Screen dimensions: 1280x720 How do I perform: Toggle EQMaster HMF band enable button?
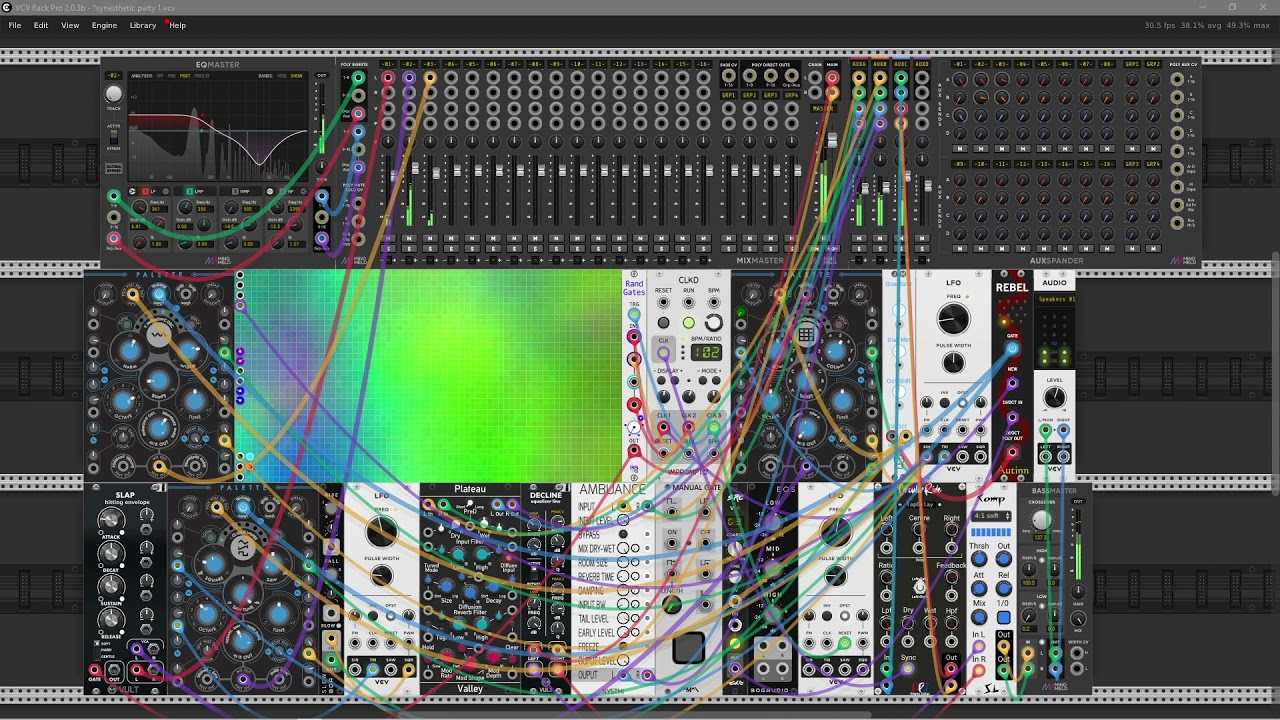click(x=235, y=191)
